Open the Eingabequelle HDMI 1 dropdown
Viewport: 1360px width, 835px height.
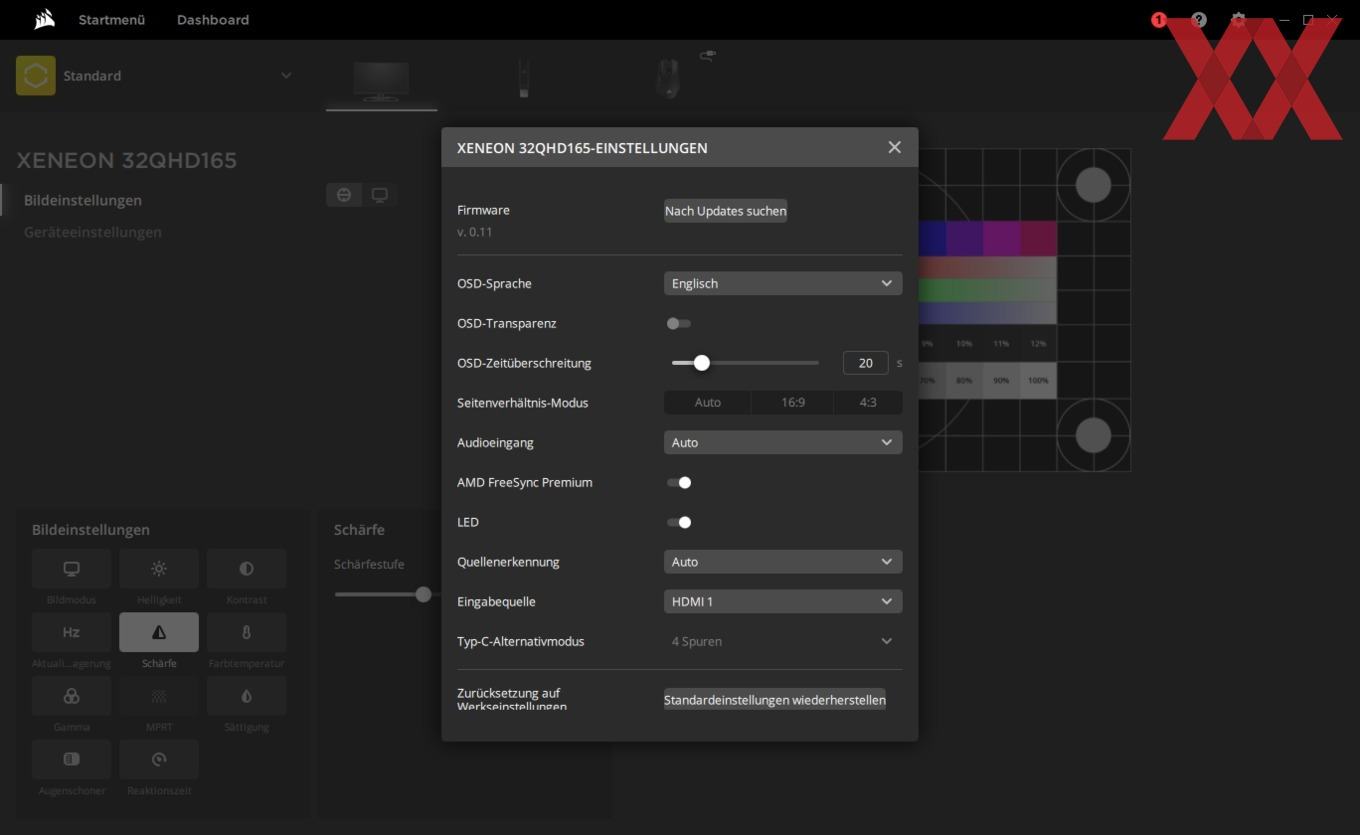pos(783,601)
